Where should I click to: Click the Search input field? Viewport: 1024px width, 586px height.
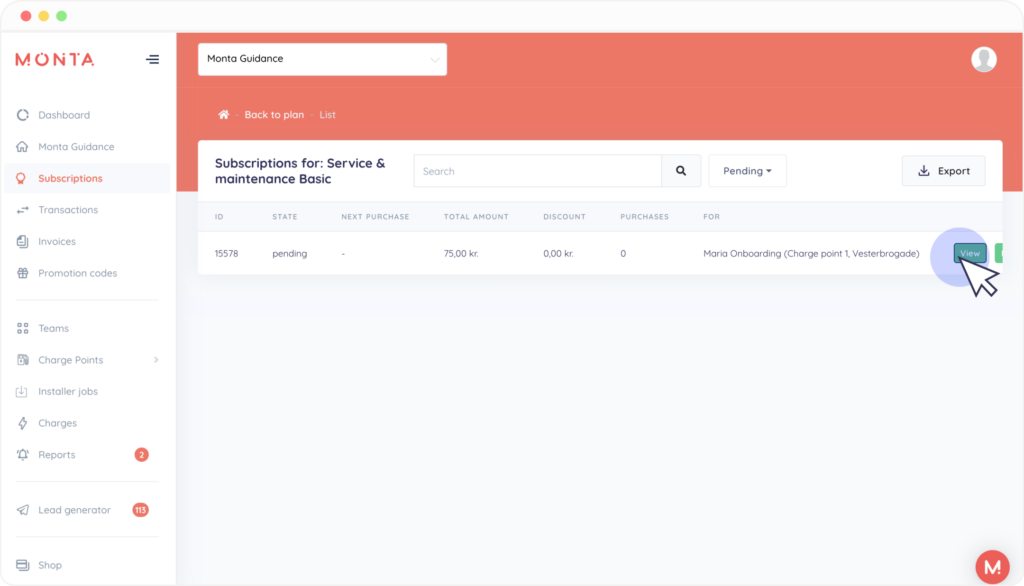(x=537, y=171)
